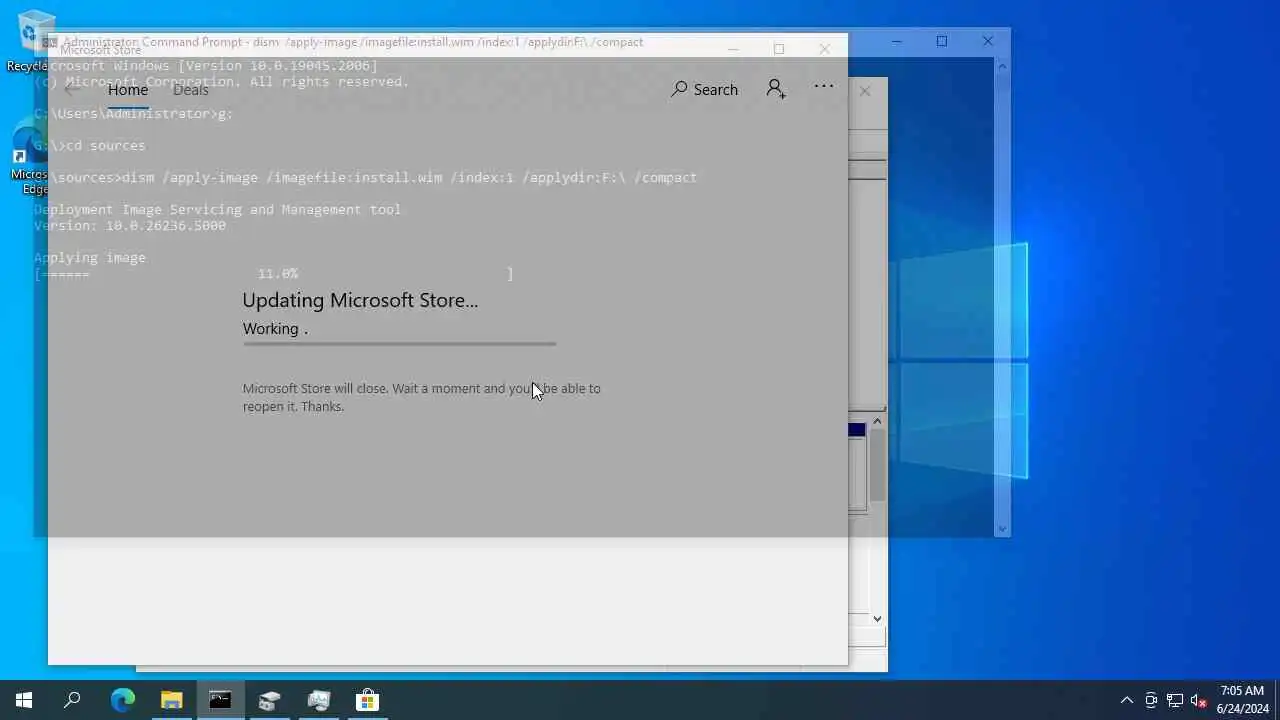Open the account sign-in person icon
The height and width of the screenshot is (720, 1280).
776,89
